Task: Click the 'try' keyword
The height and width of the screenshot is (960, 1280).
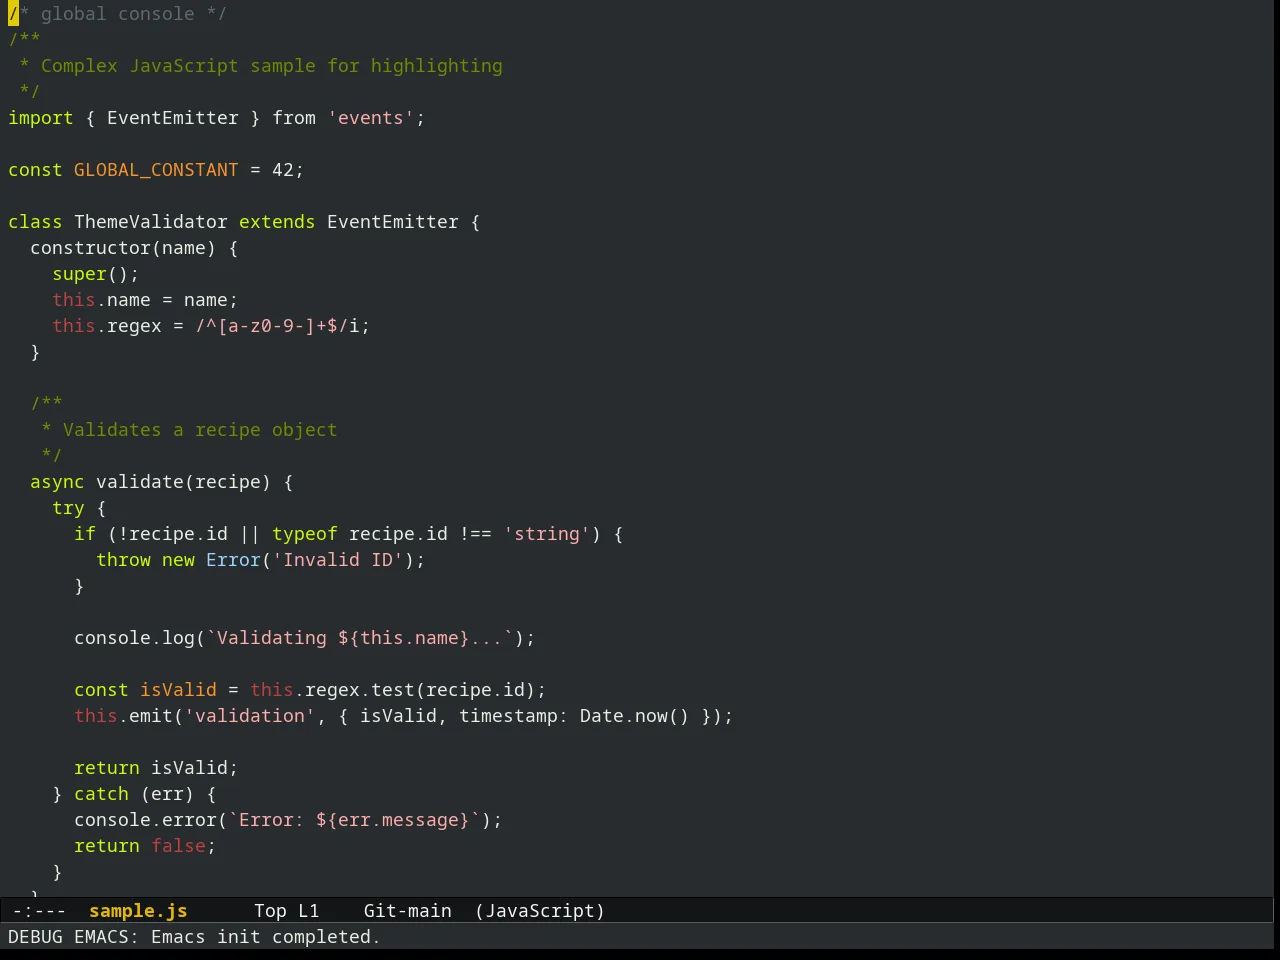Action: [68, 508]
